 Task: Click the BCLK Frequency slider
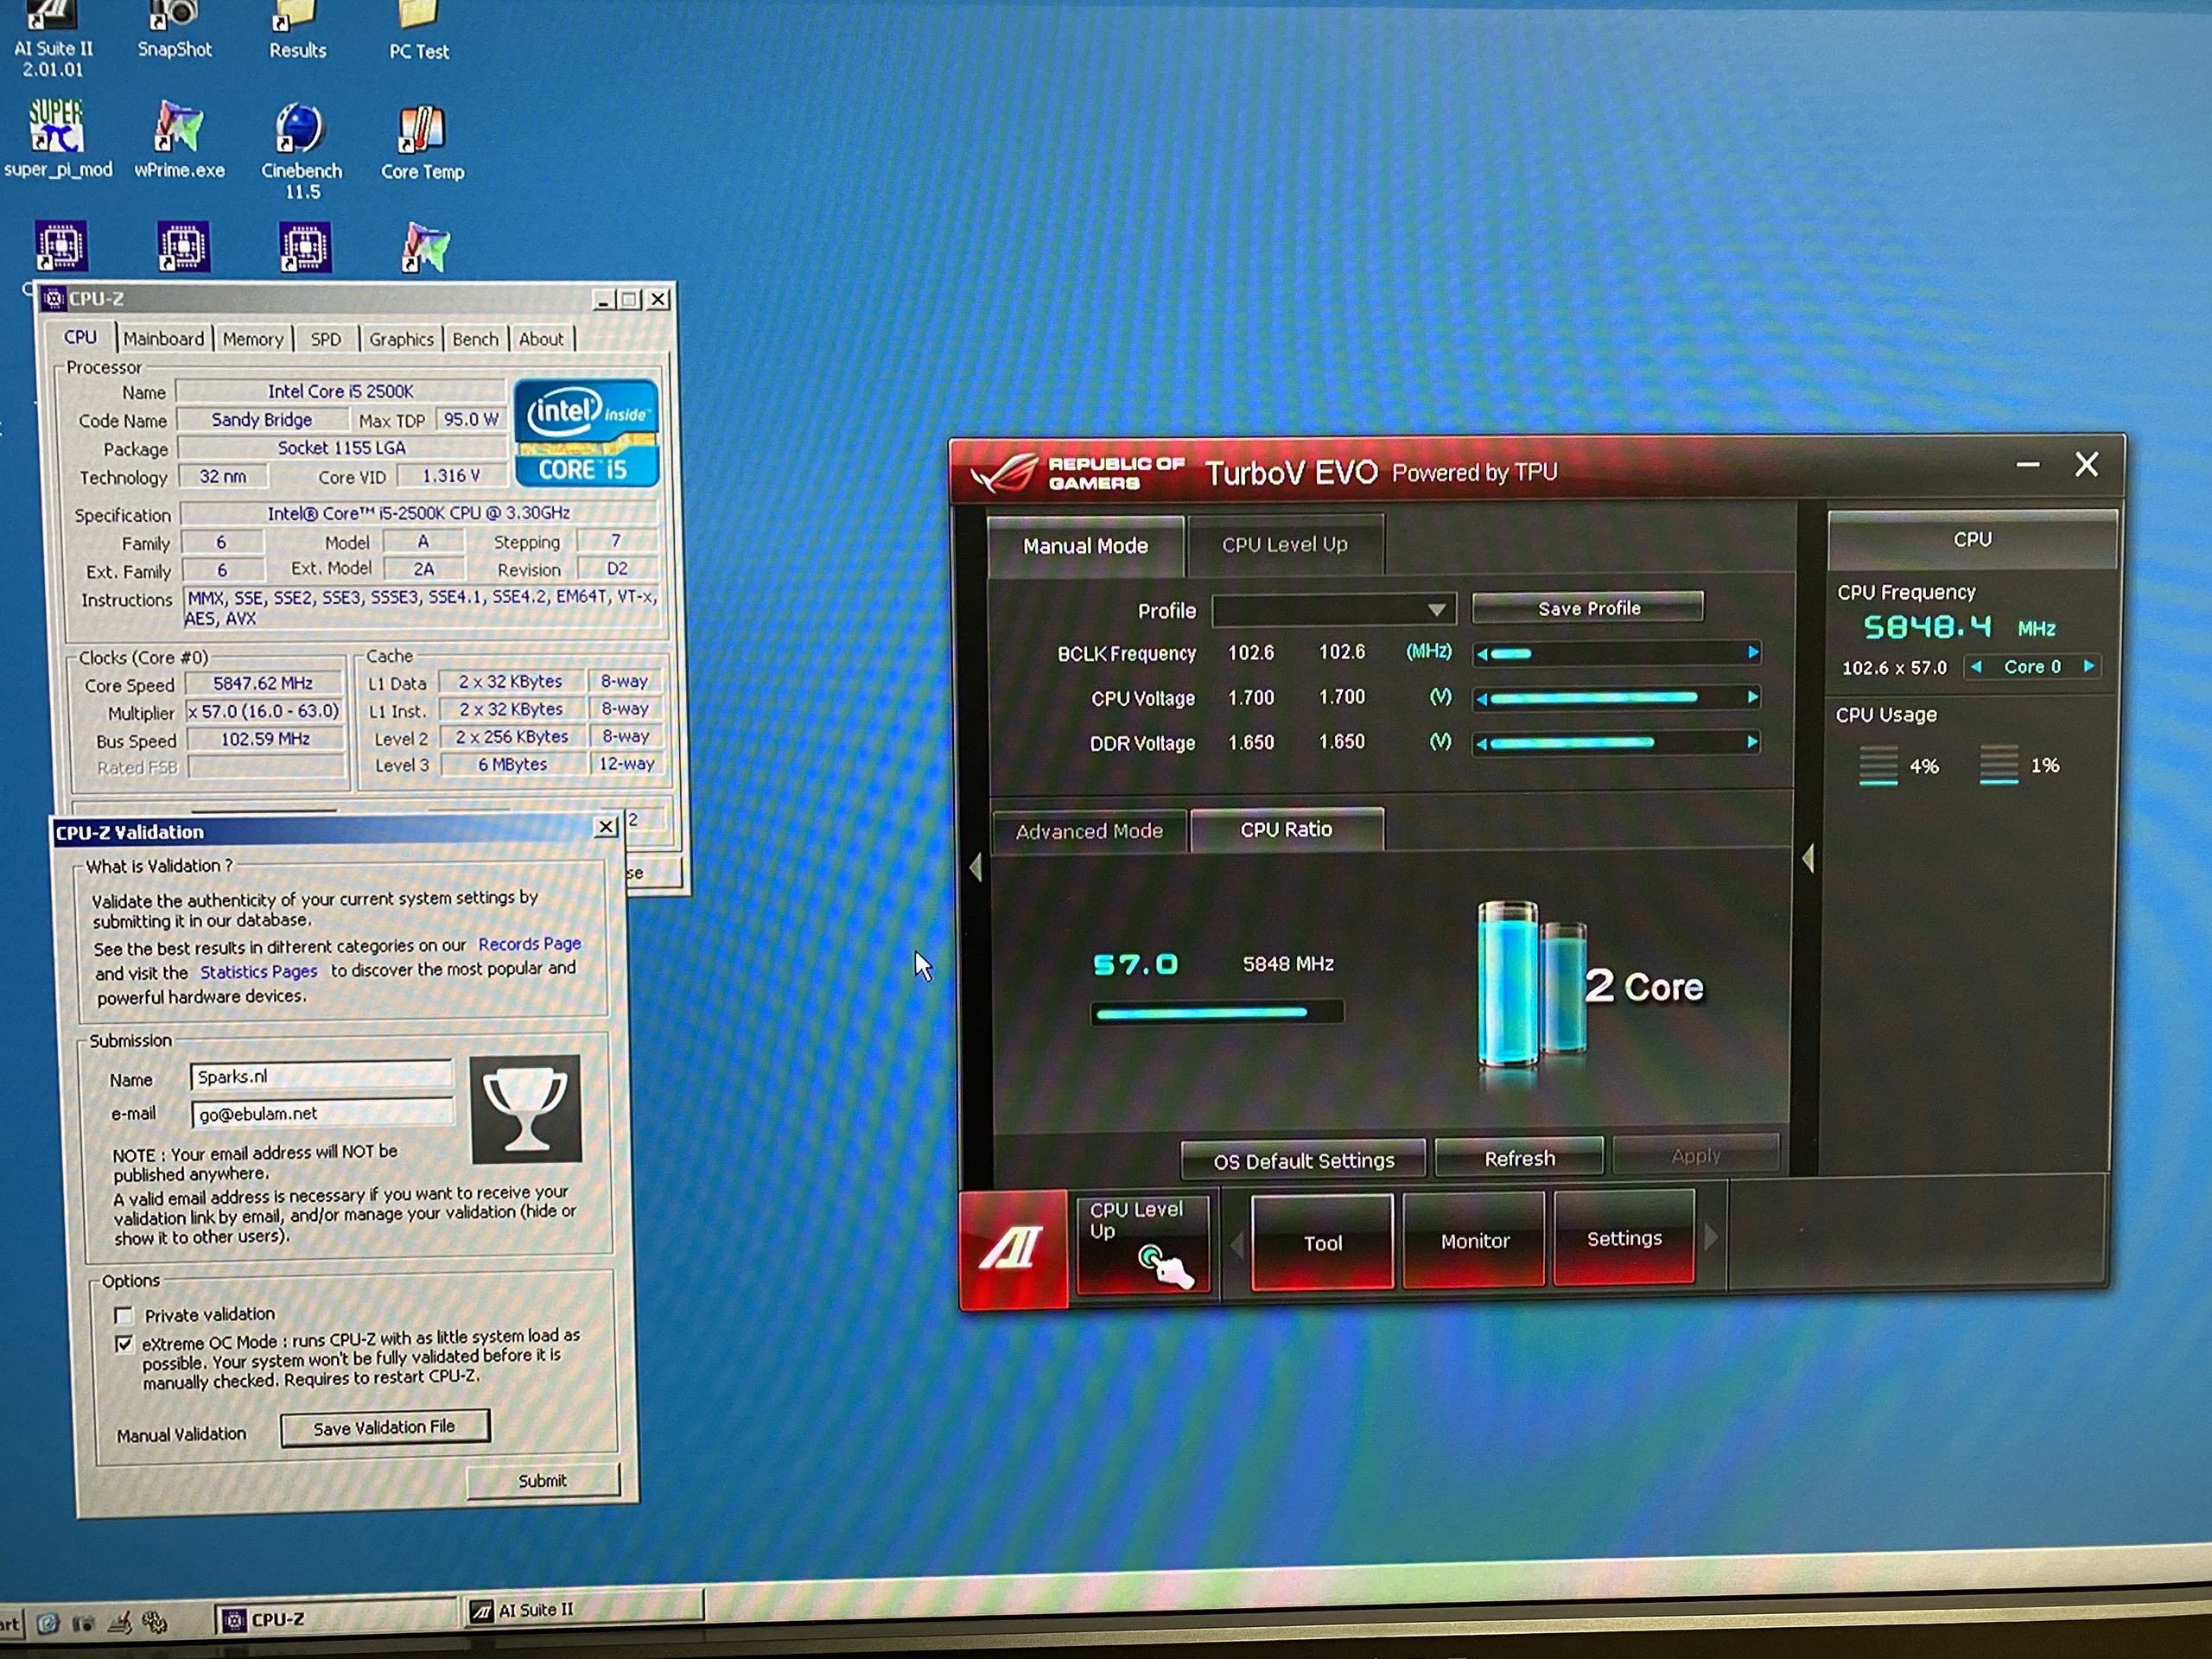[x=1617, y=653]
